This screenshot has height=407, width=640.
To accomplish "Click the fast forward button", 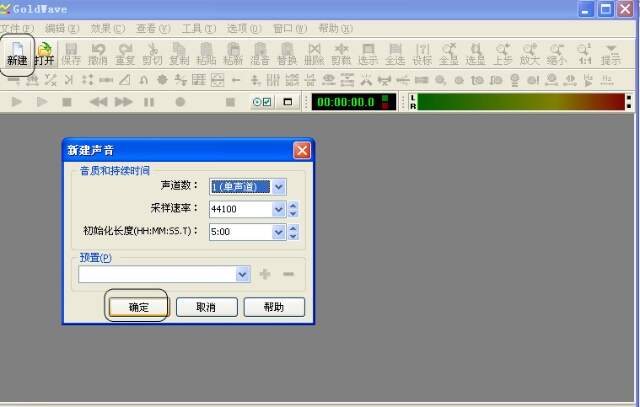I will coord(124,102).
